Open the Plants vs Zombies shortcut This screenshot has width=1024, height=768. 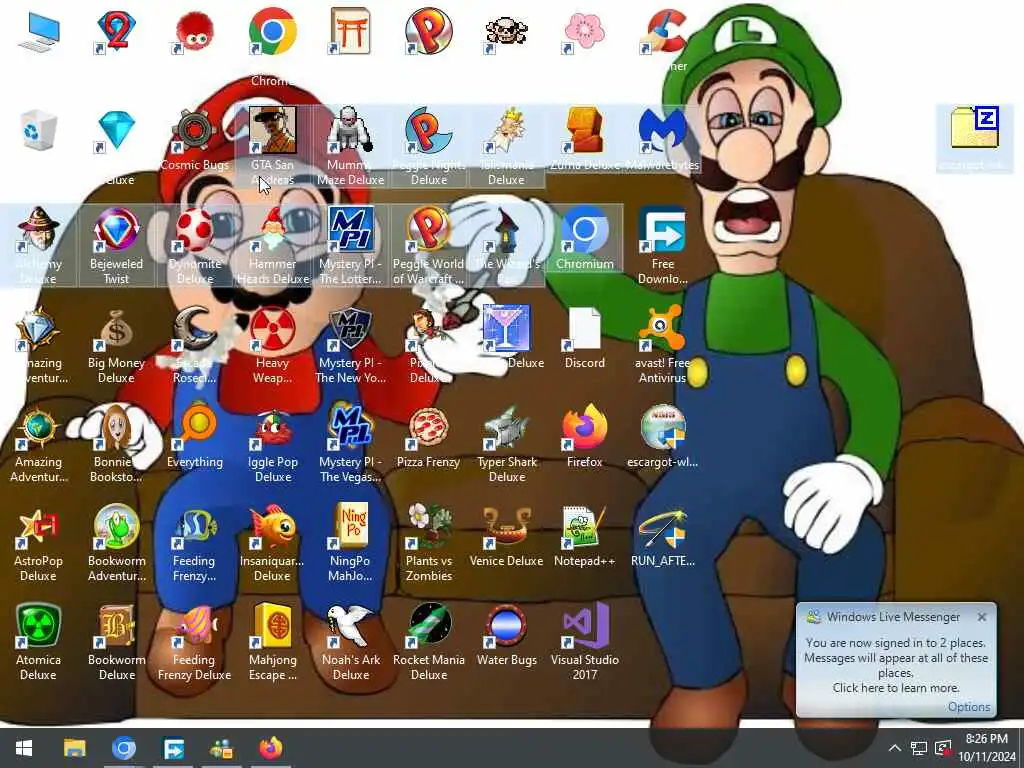coord(428,526)
